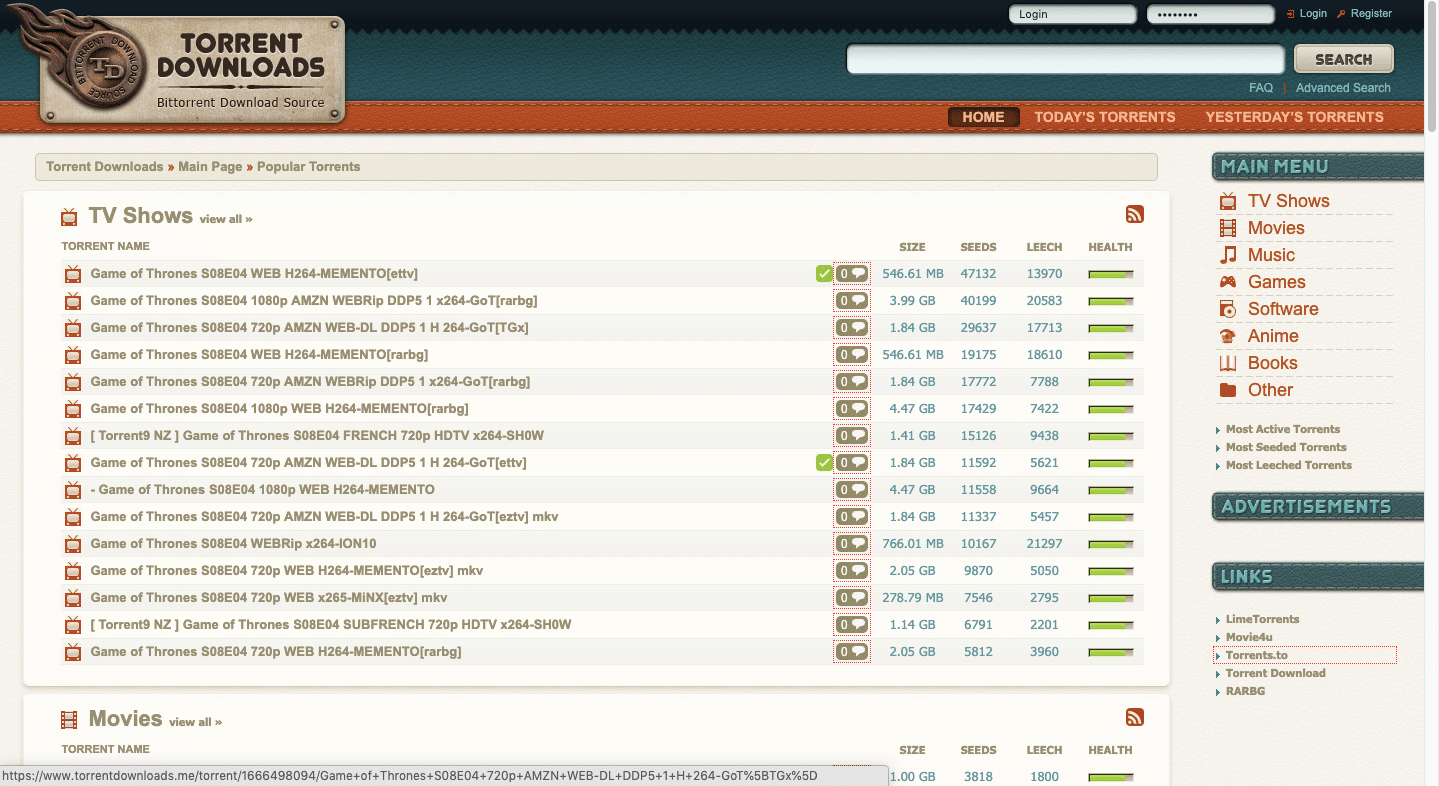Open comments bubble for WEBRip x264-ION10 row
This screenshot has height=786, width=1439.
click(852, 543)
